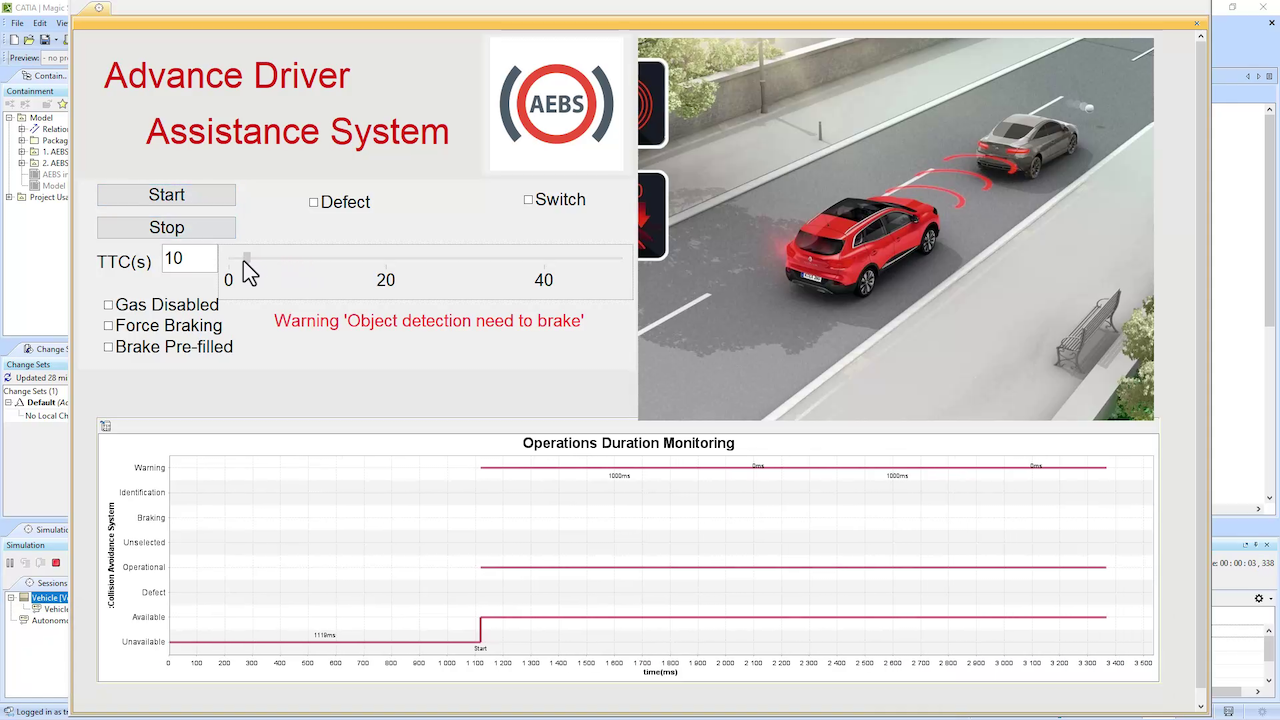Click inside the TTC(s) value field
The height and width of the screenshot is (720, 1280).
coord(188,259)
